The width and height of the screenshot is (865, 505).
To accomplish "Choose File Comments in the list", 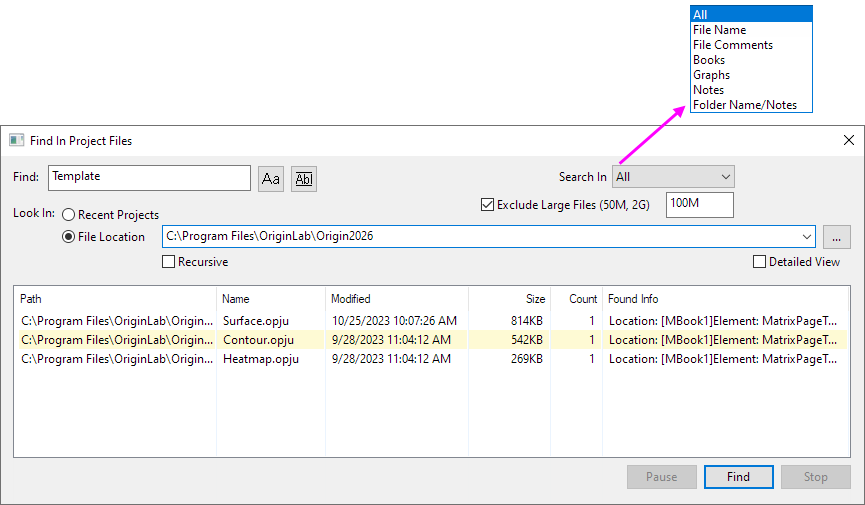I will 732,45.
